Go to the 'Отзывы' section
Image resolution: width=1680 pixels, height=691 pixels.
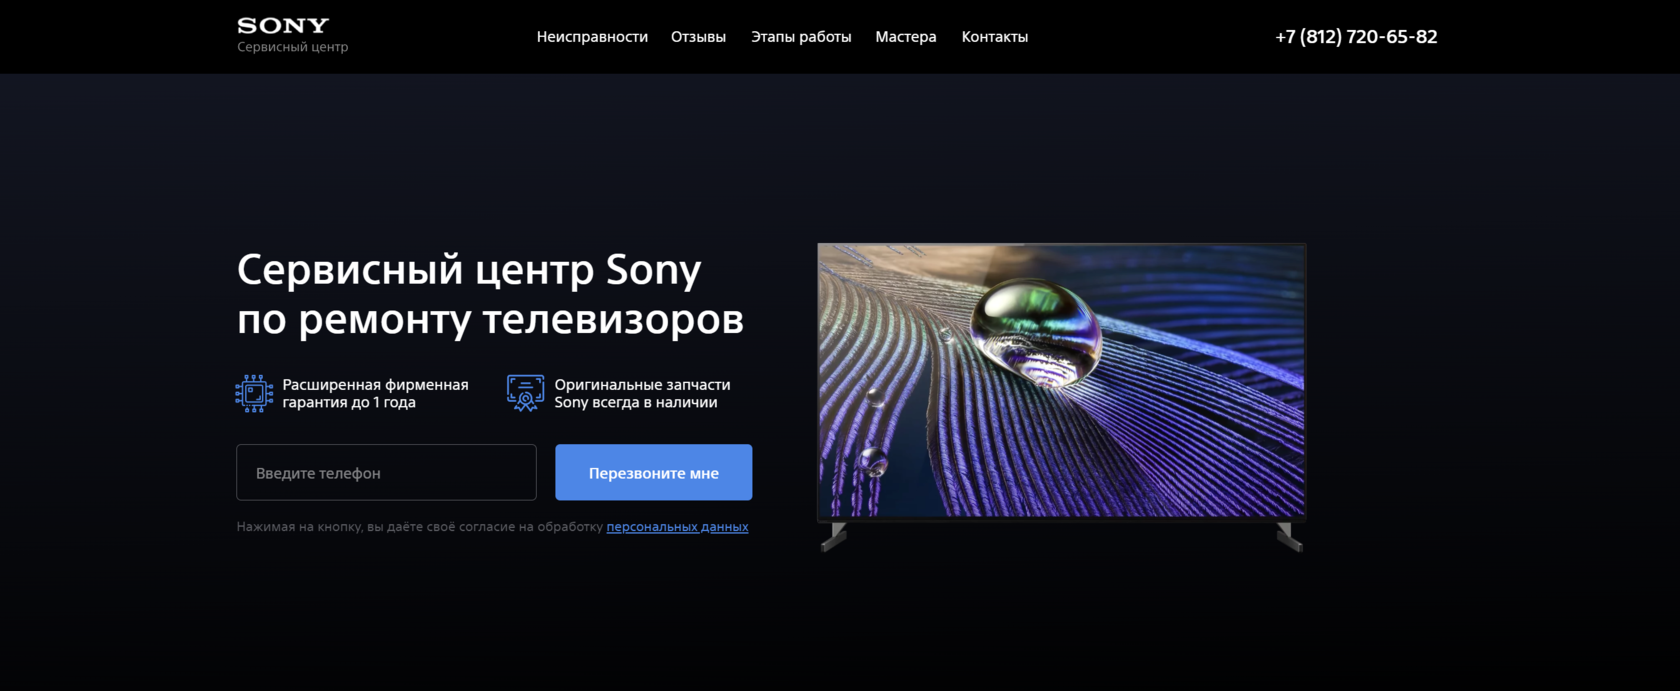698,37
